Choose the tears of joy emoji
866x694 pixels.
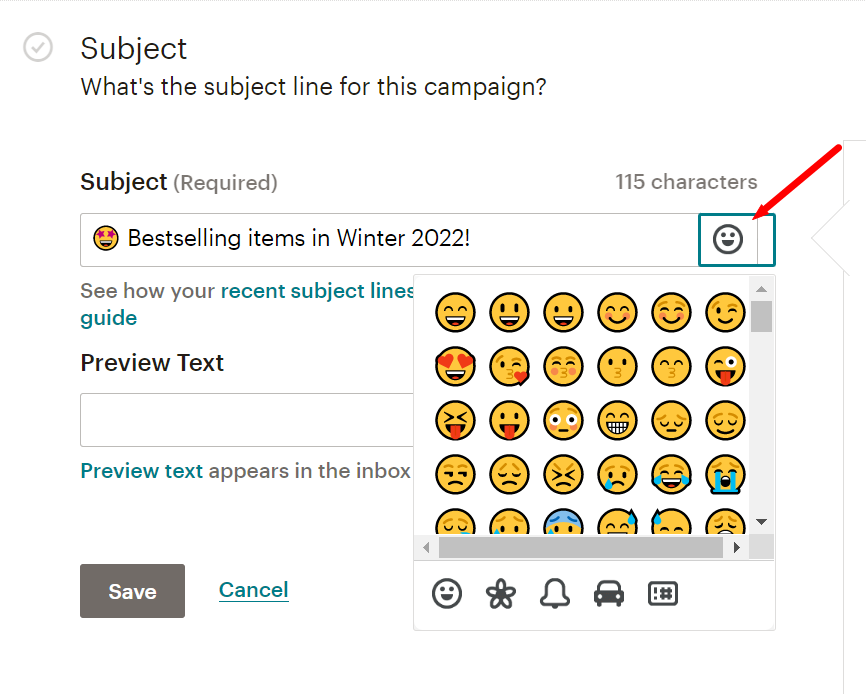(670, 474)
